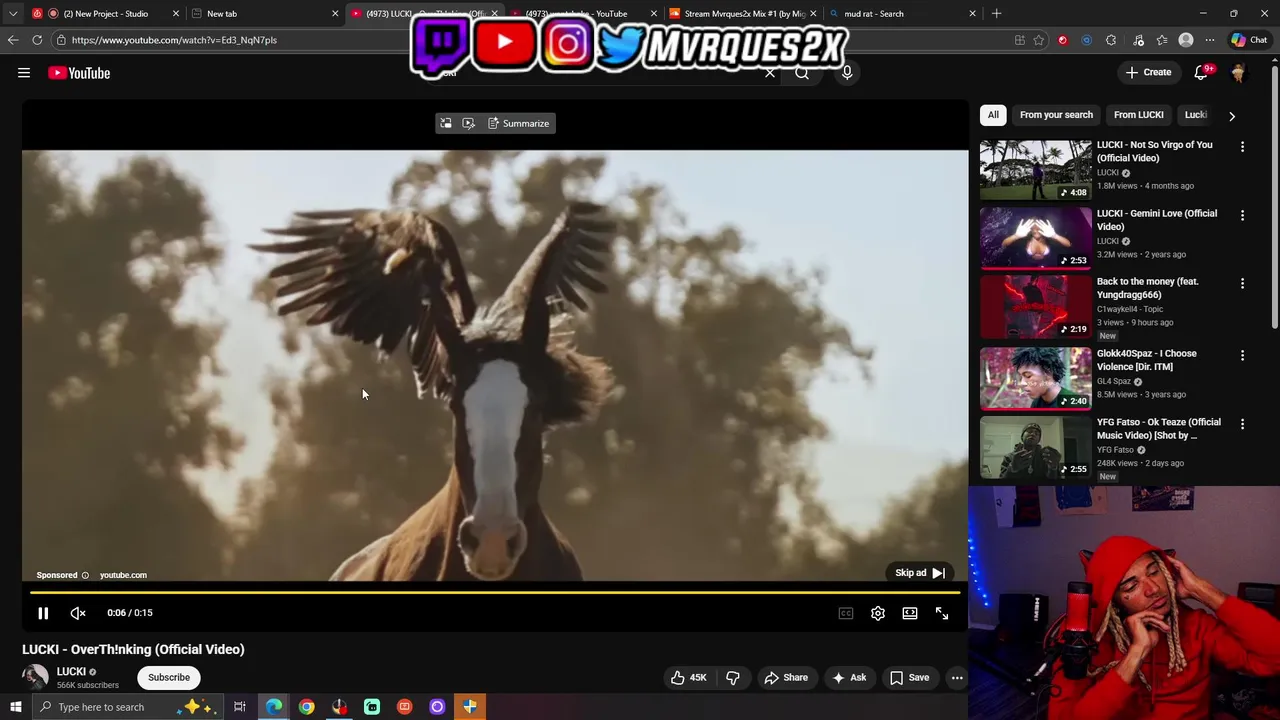Image resolution: width=1280 pixels, height=720 pixels.
Task: Select the All filter chip
Action: [993, 115]
